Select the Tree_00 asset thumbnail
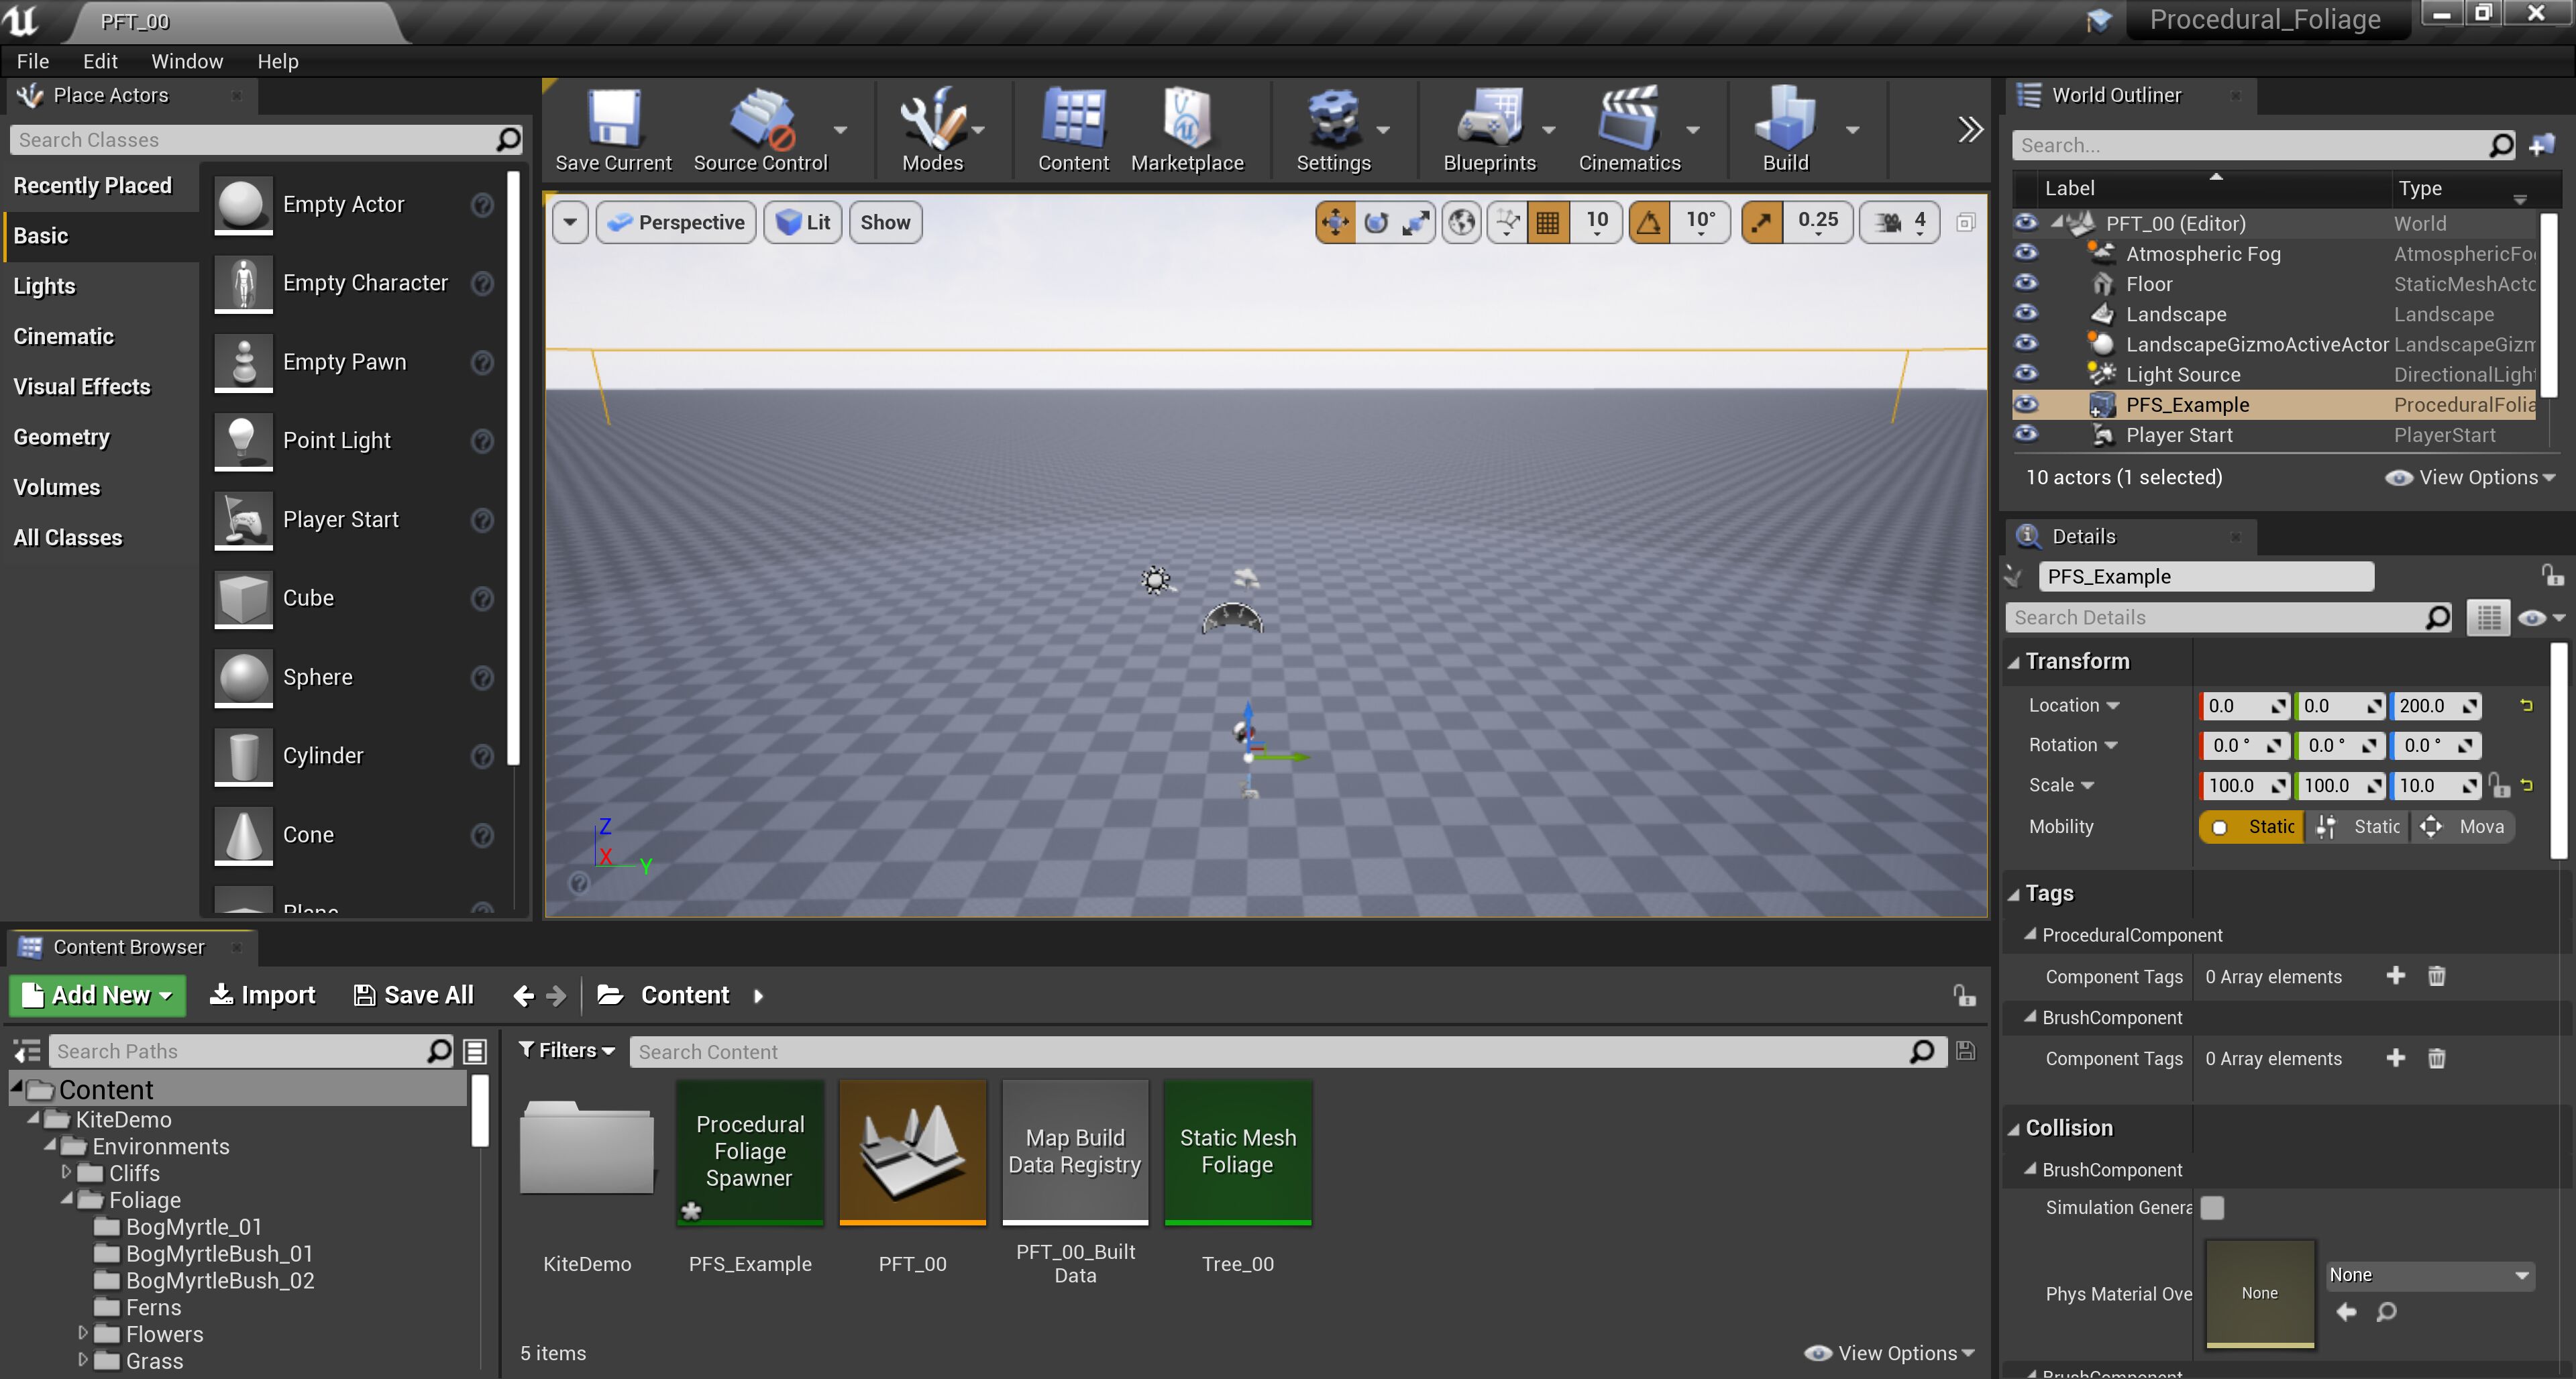 pyautogui.click(x=1237, y=1153)
